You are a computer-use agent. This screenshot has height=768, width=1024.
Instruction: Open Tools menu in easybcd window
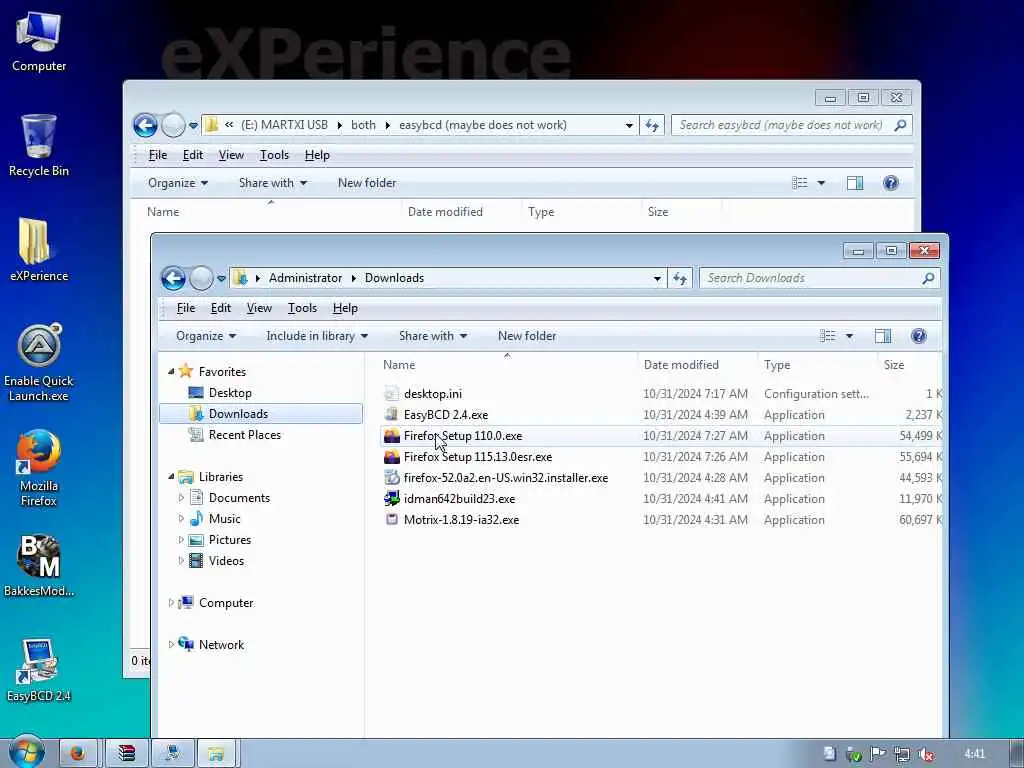pyautogui.click(x=274, y=155)
